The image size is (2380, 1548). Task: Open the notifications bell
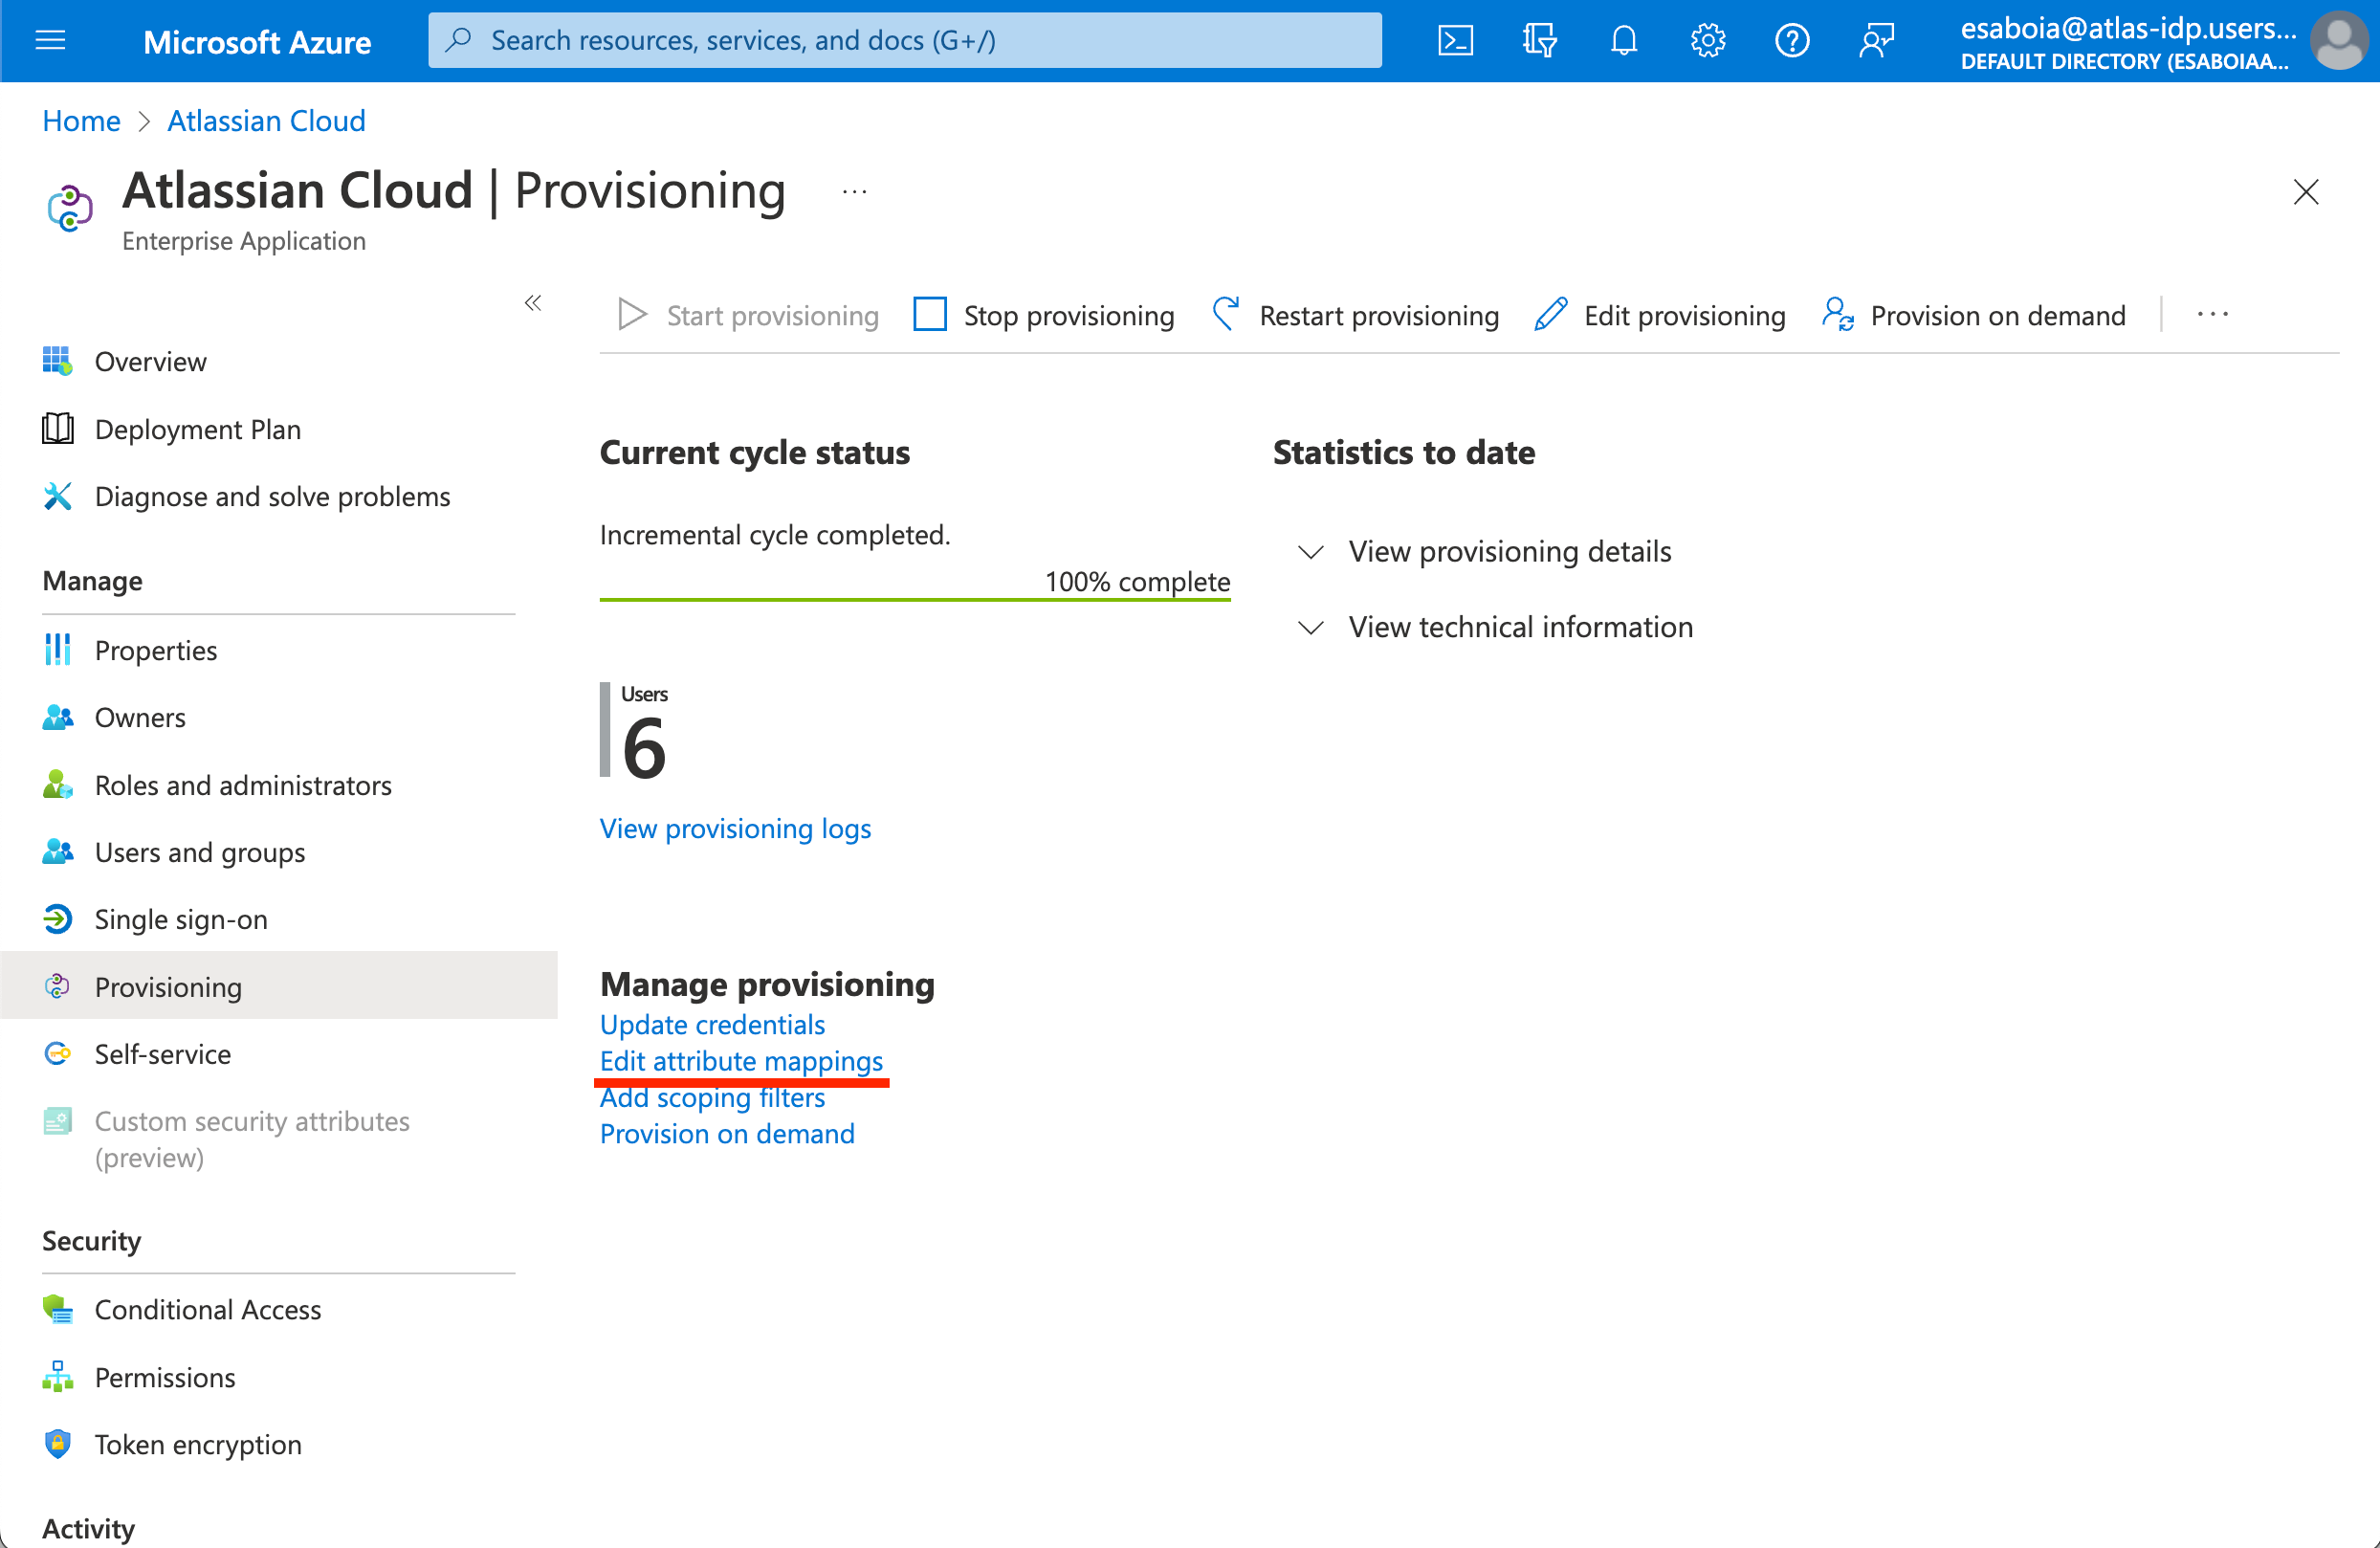click(x=1624, y=40)
